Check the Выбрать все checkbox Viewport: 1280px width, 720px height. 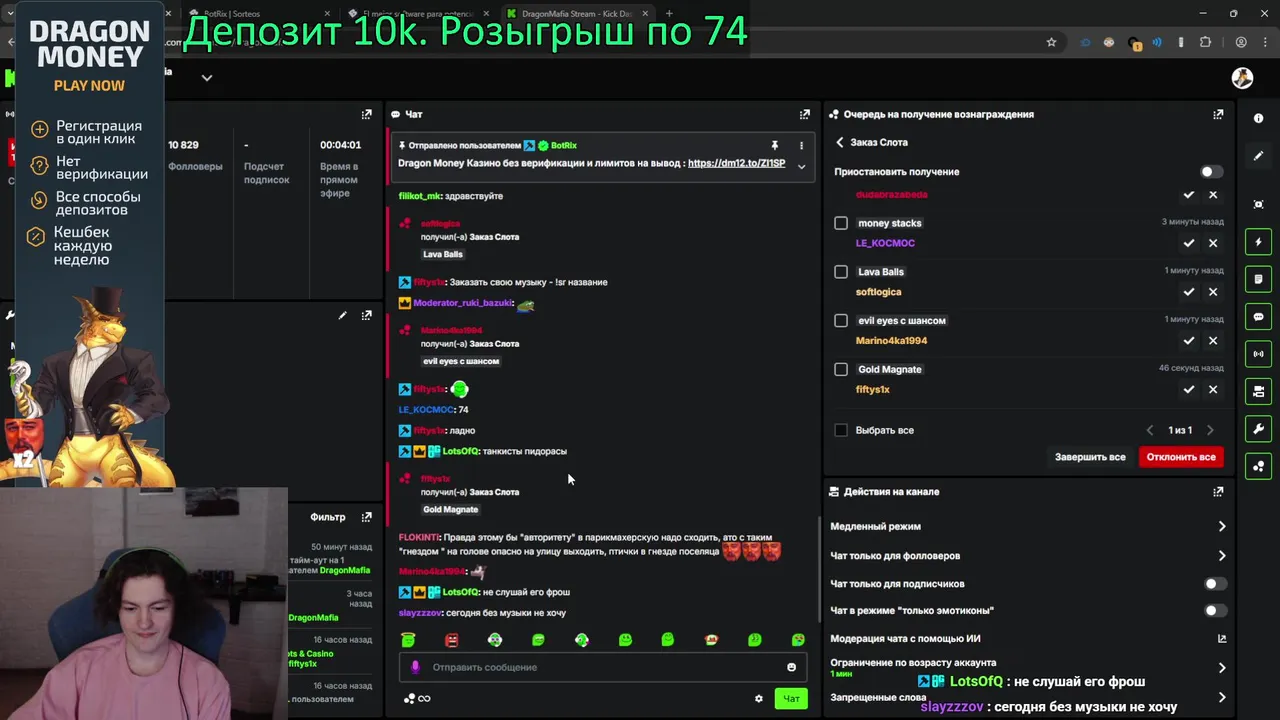point(841,430)
